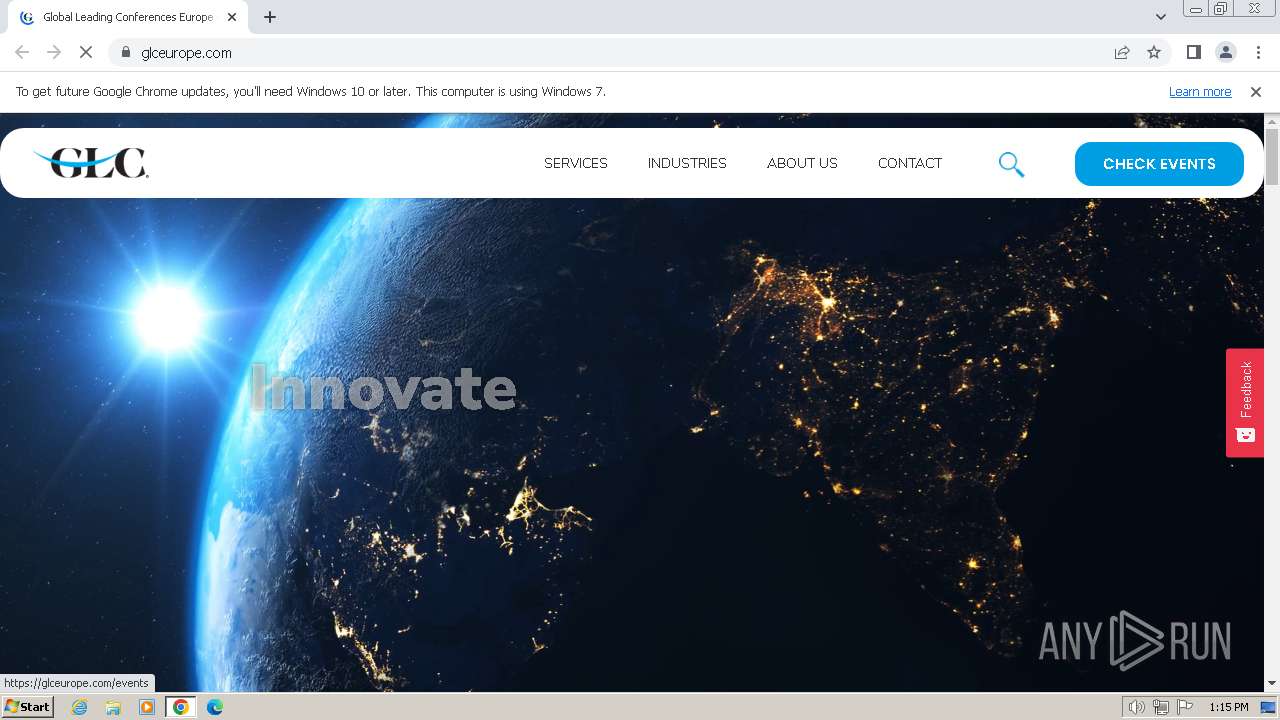Open Action Center flag icon
Screen dimensions: 1280x720
(1185, 707)
